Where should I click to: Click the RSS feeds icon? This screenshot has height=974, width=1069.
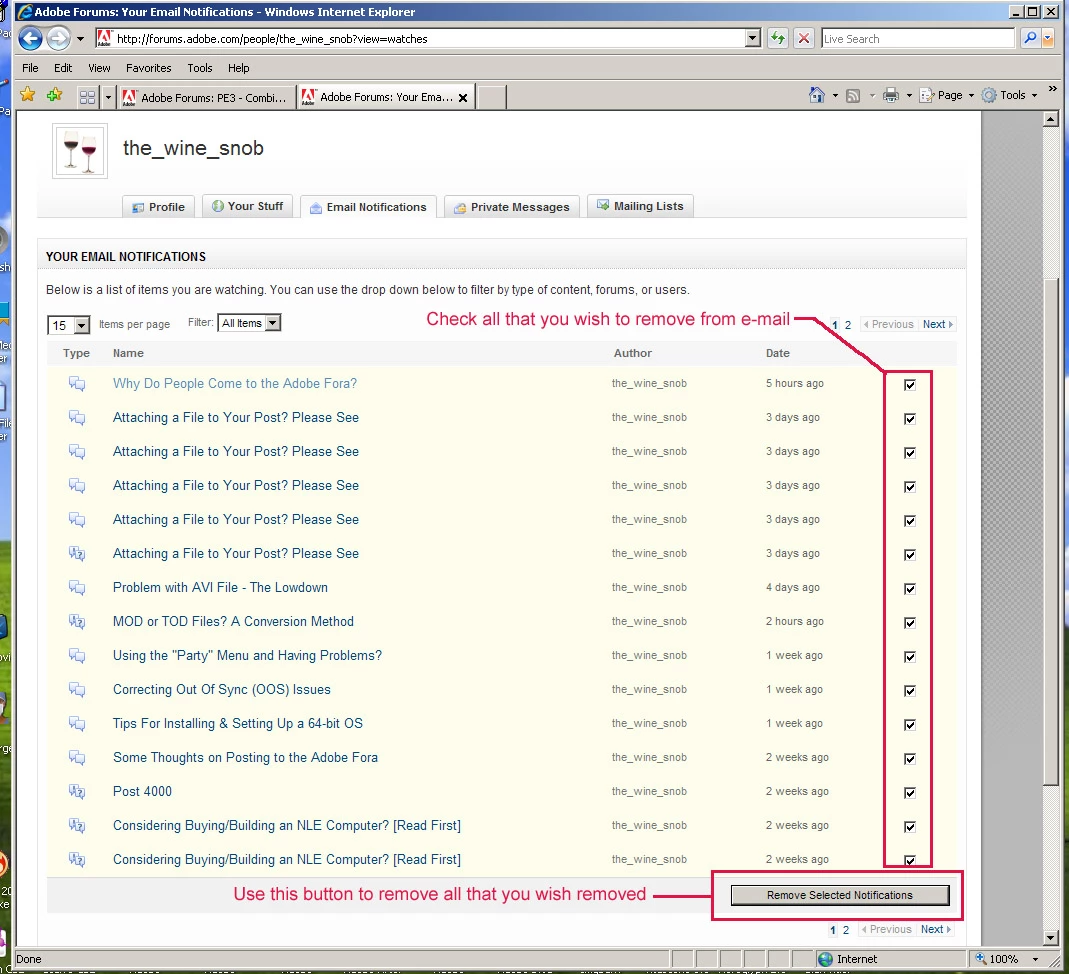coord(853,96)
